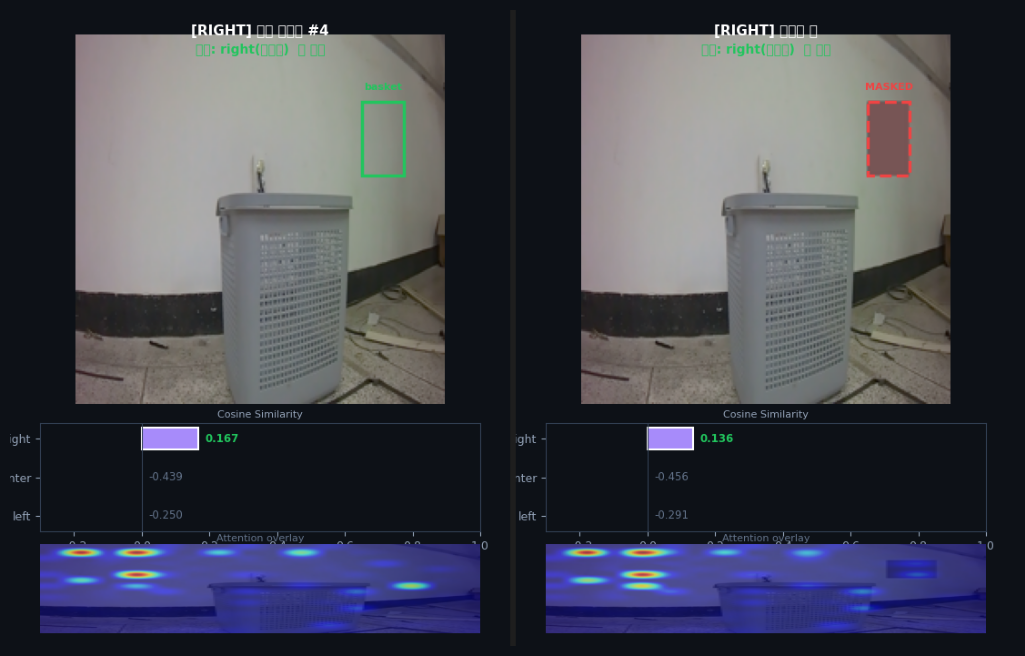This screenshot has height=656, width=1025.
Task: Click left chart's 'Cosine Similarity' heading
Action: pos(260,414)
